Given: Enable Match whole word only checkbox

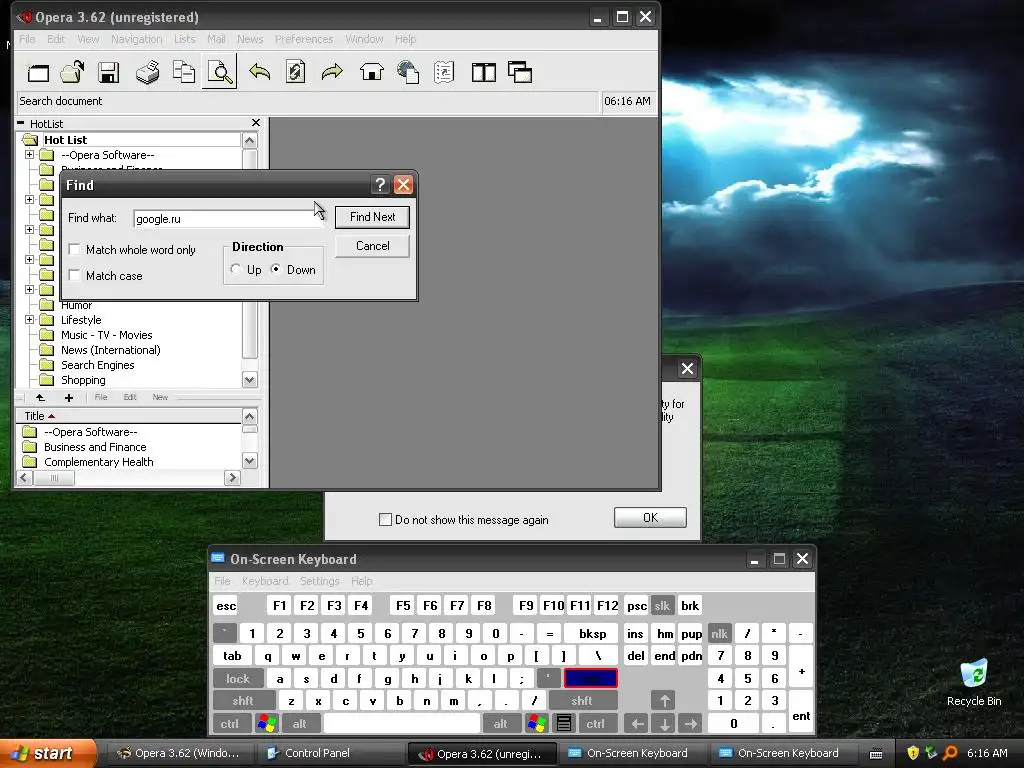Looking at the screenshot, I should click(x=74, y=249).
